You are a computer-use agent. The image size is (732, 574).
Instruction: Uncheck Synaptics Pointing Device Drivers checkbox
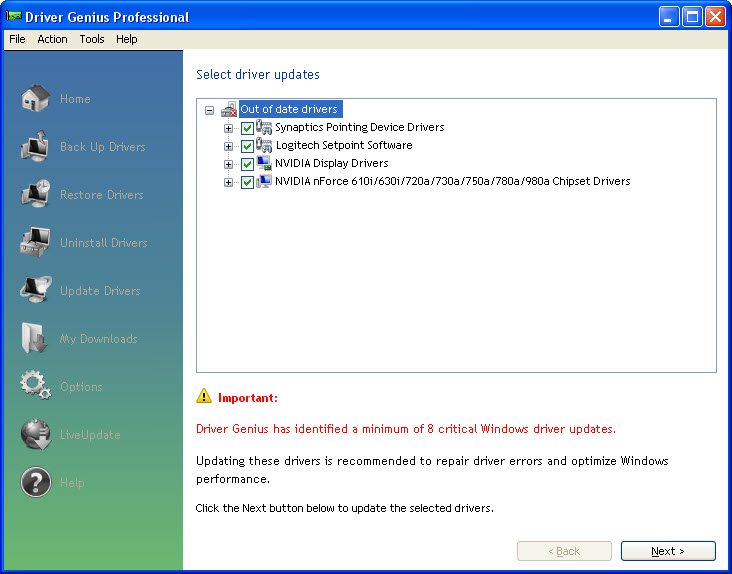point(247,128)
